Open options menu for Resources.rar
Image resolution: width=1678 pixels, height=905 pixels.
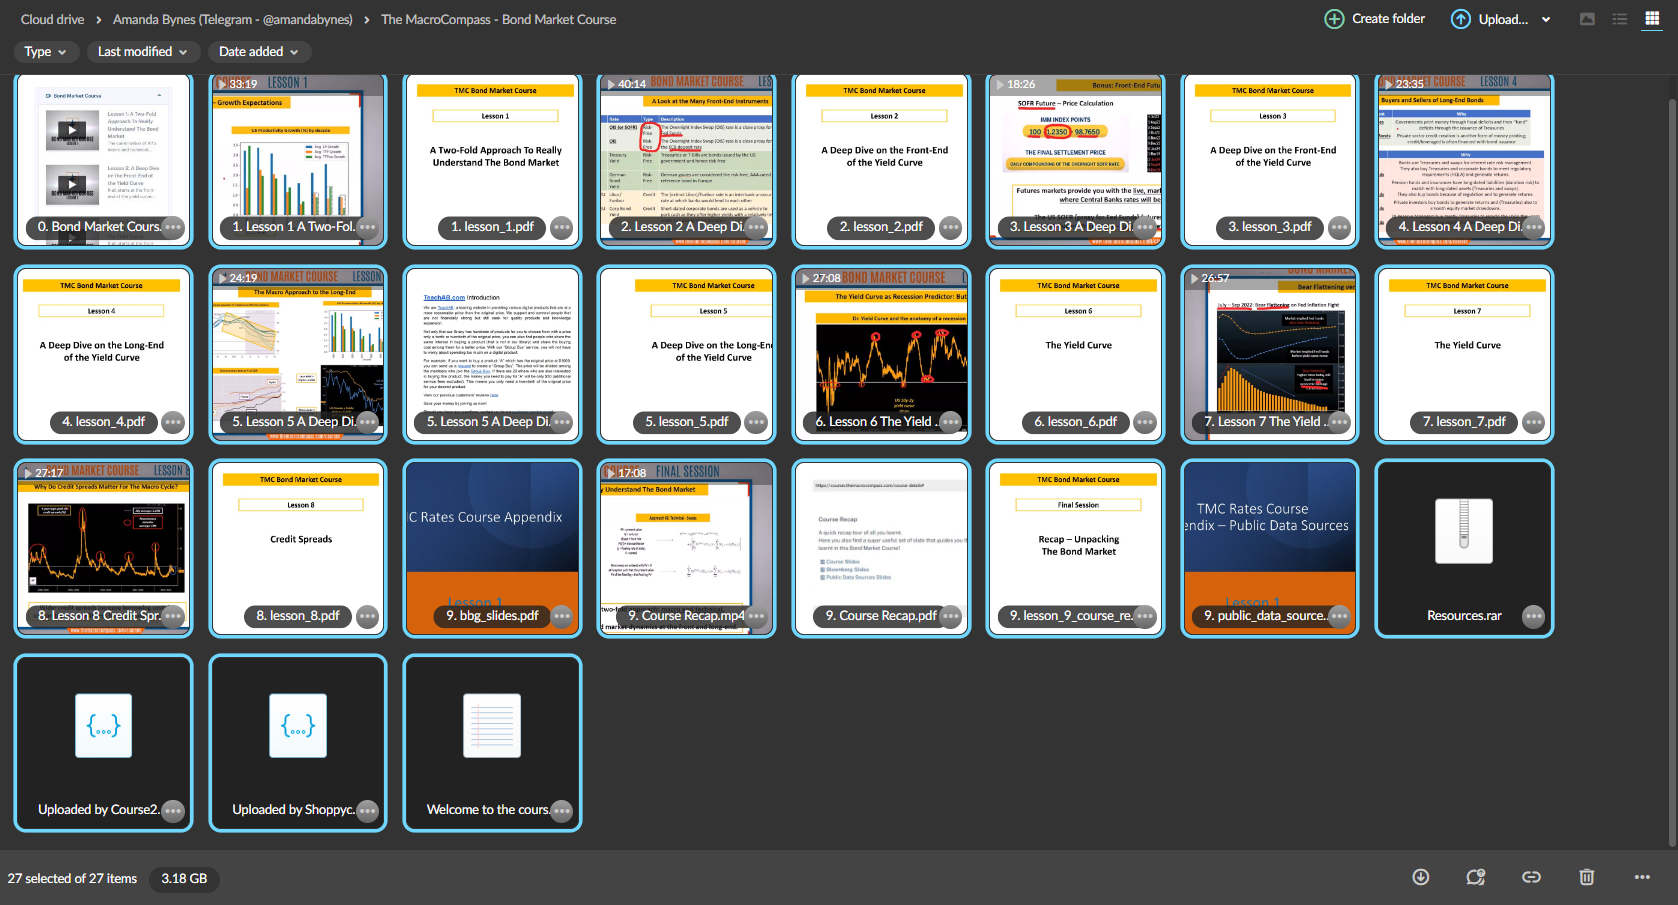point(1533,616)
